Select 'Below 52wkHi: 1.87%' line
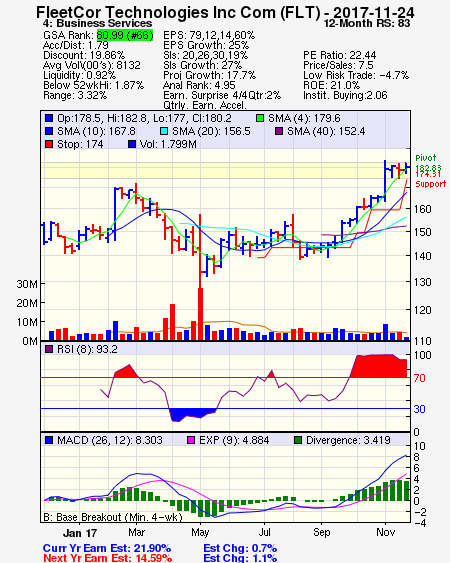 click(93, 85)
